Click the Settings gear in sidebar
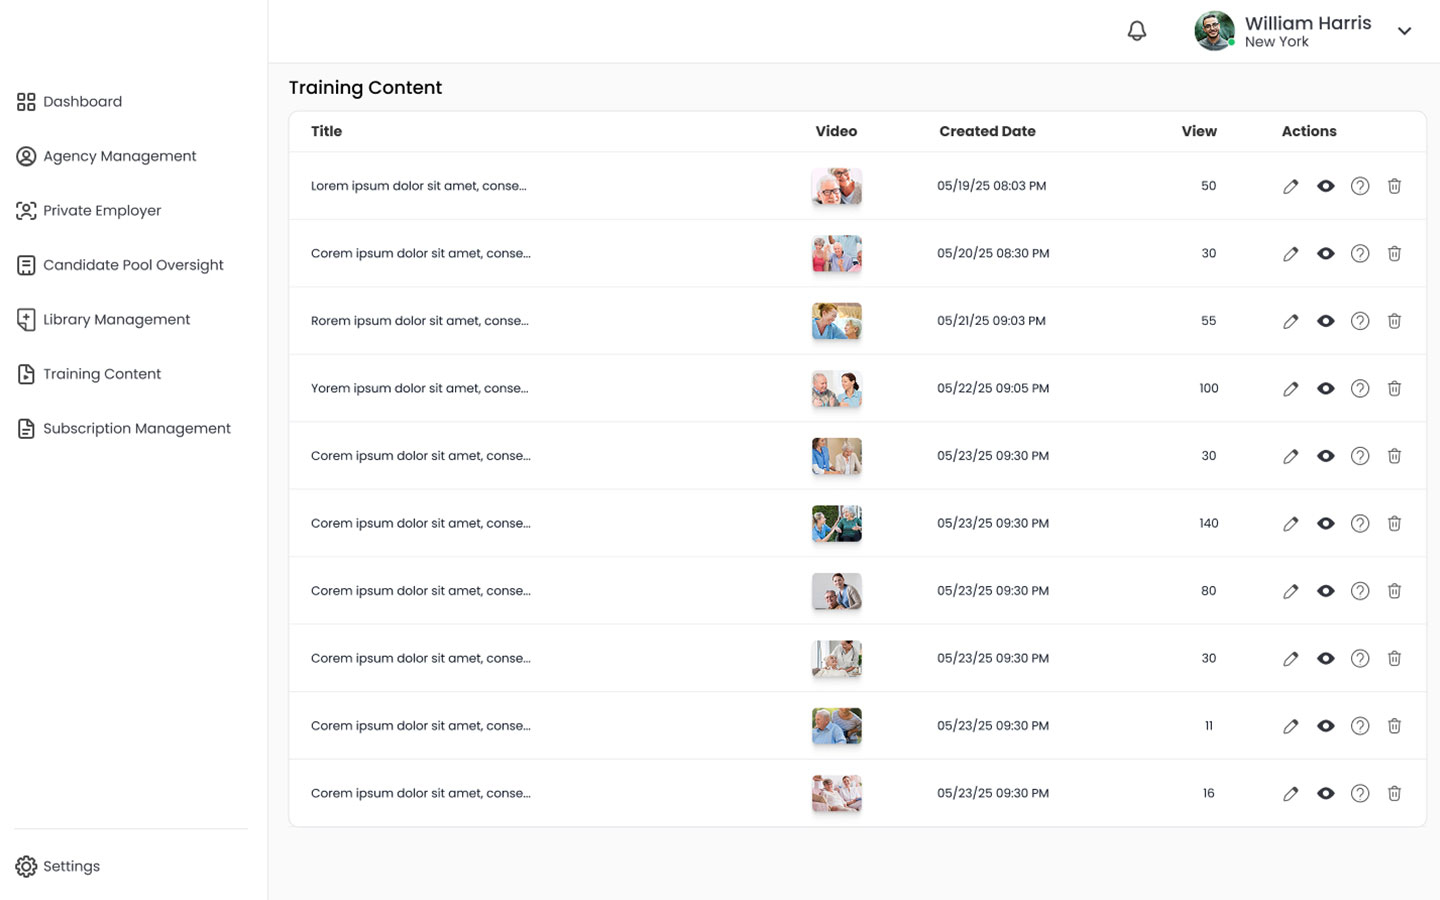Image resolution: width=1440 pixels, height=900 pixels. (26, 866)
